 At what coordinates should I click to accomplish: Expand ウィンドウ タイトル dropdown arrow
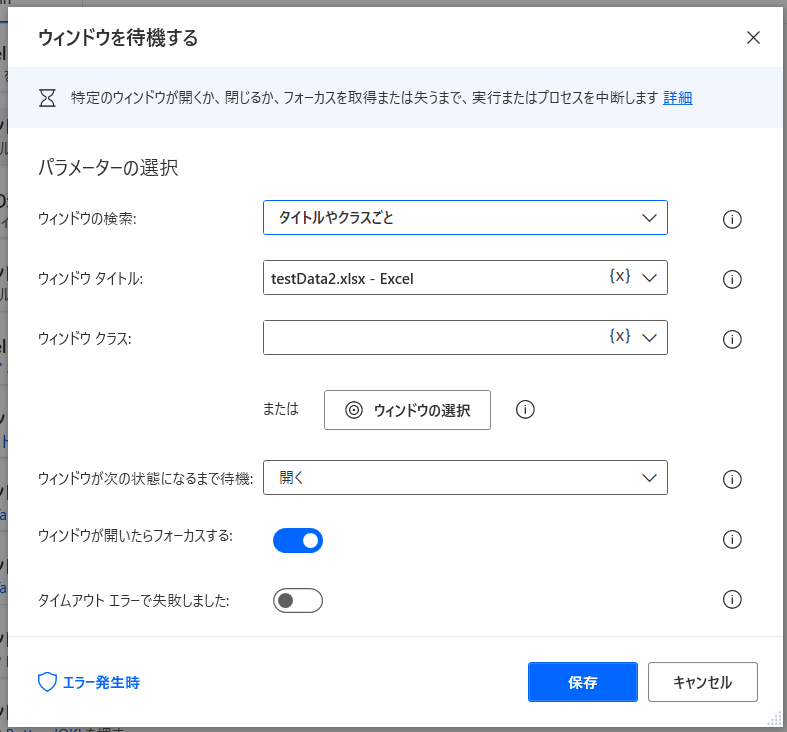(x=649, y=278)
